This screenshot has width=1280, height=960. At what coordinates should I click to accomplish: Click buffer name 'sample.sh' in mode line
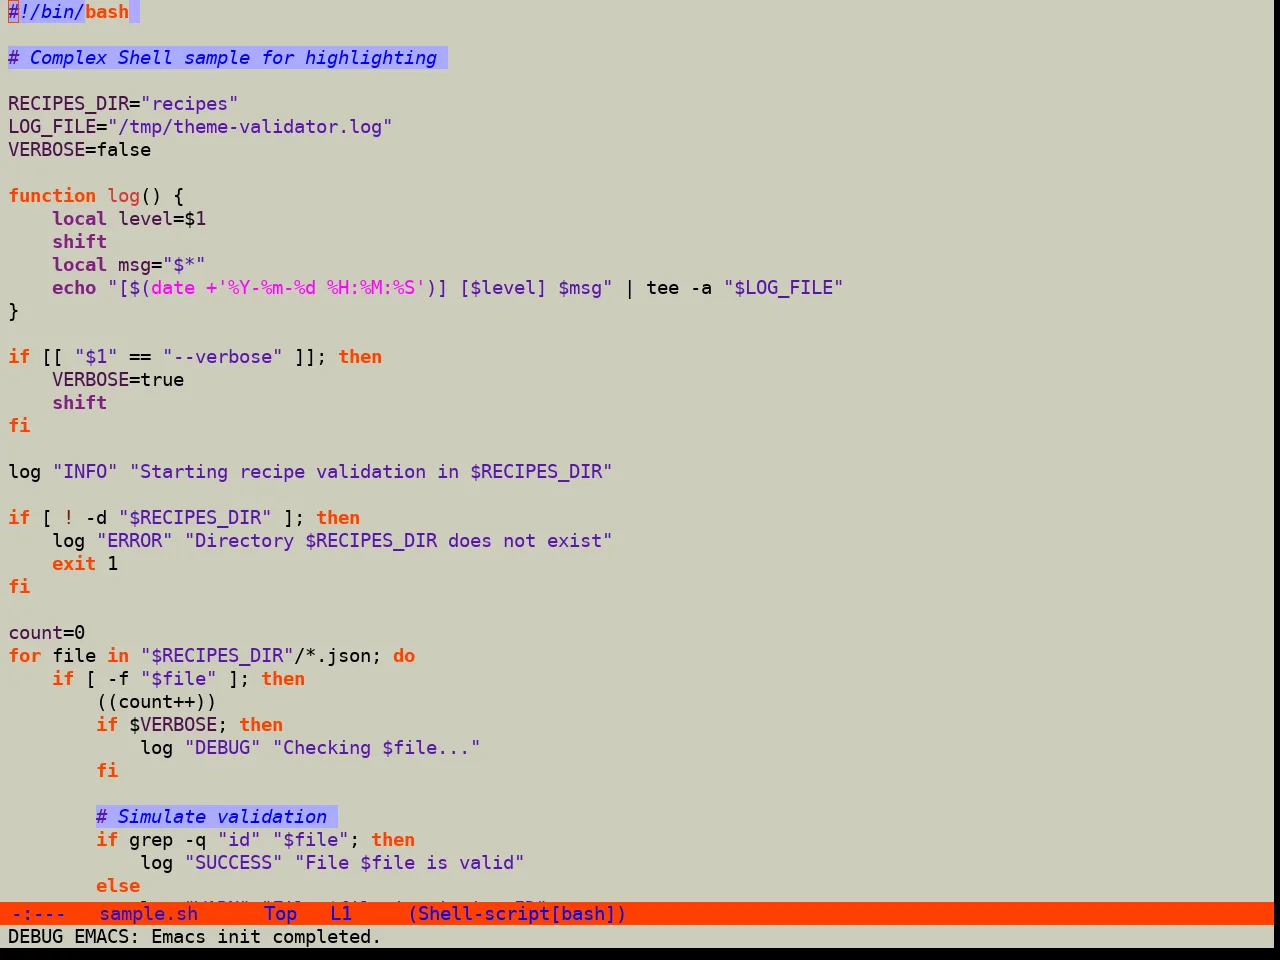point(149,914)
